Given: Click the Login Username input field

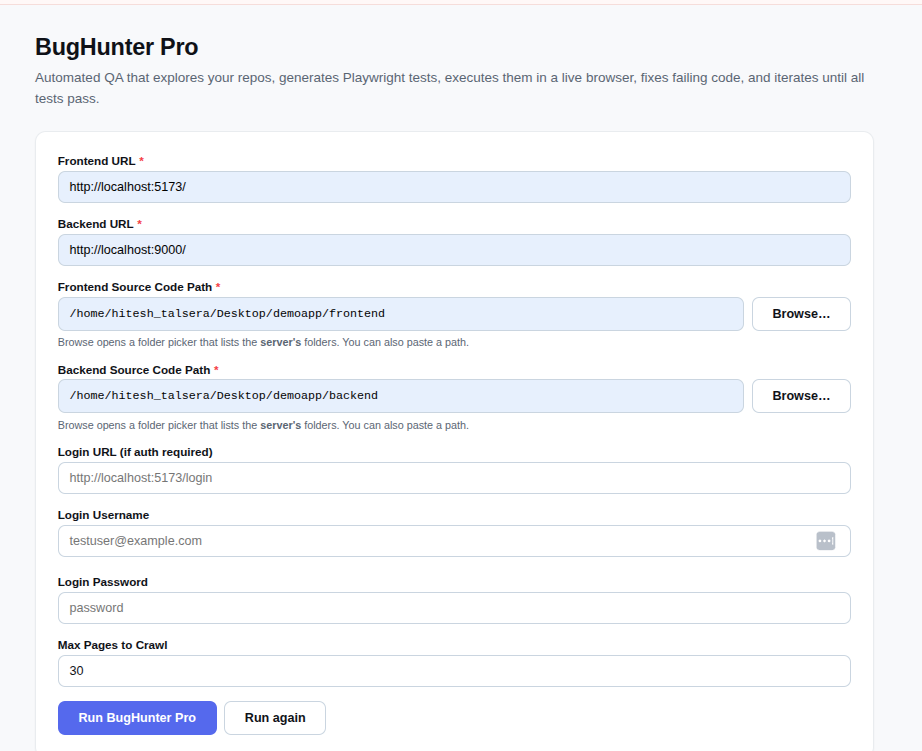Looking at the screenshot, I should click(x=454, y=541).
